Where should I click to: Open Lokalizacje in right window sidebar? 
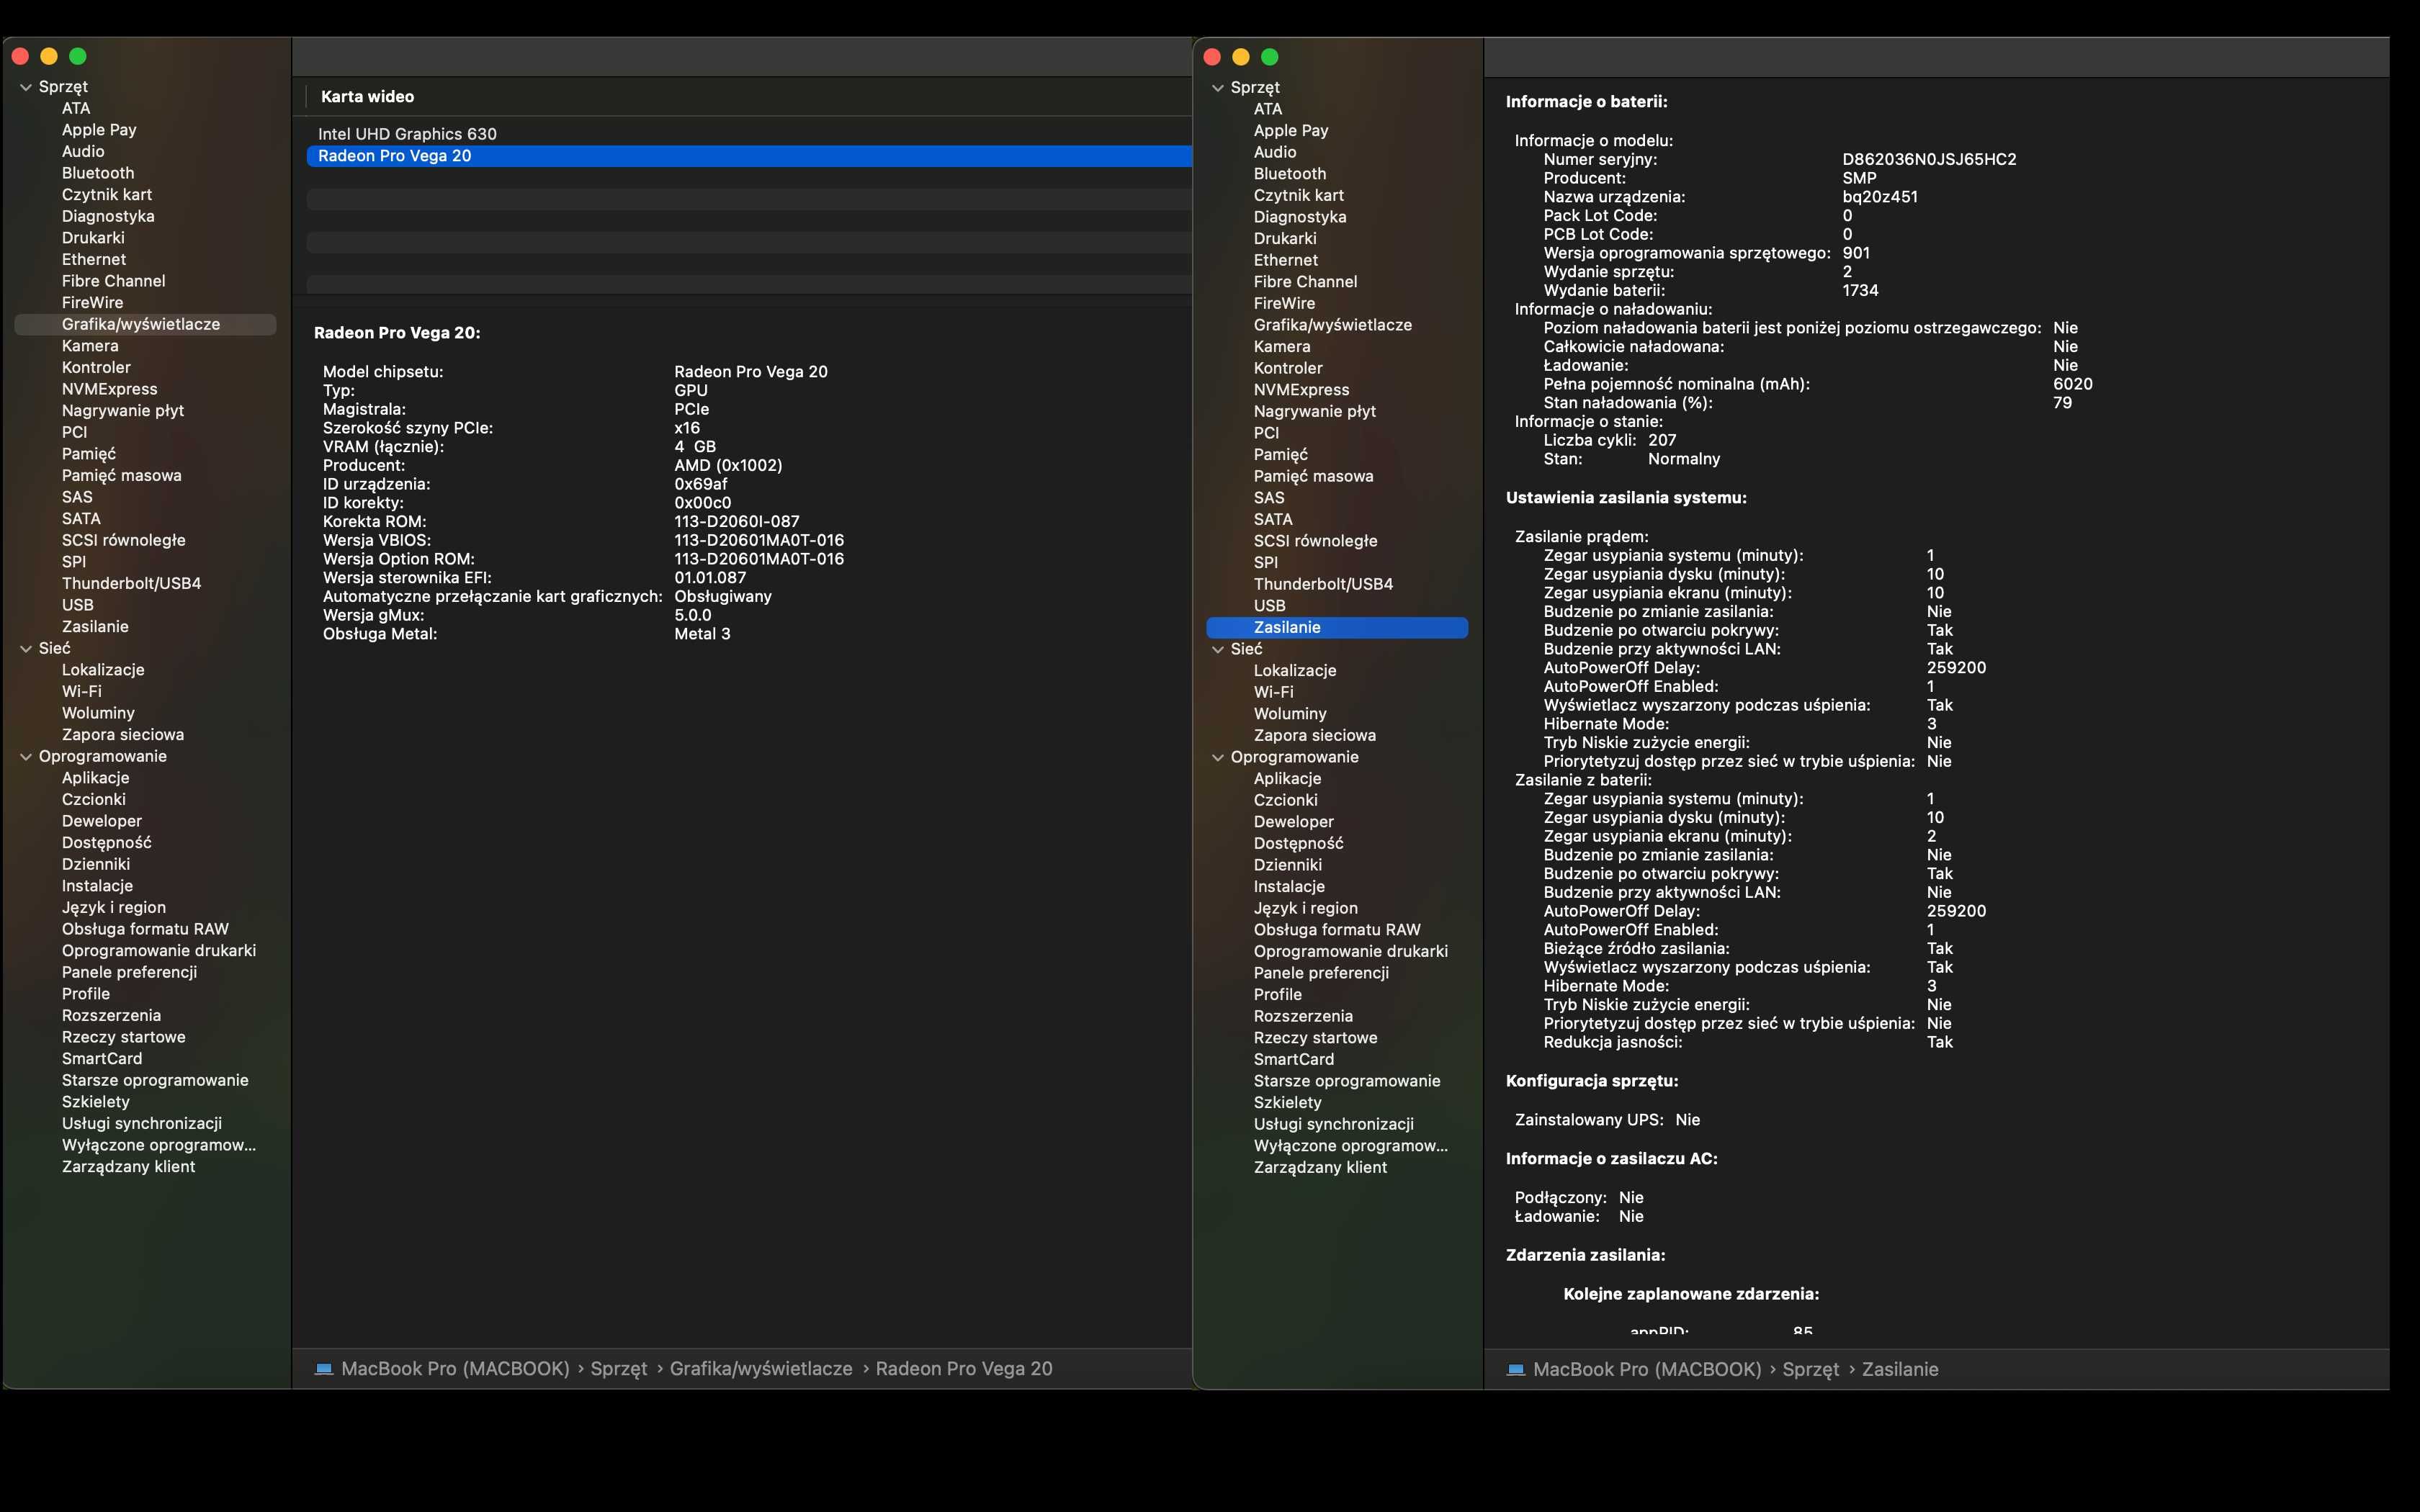(x=1295, y=670)
